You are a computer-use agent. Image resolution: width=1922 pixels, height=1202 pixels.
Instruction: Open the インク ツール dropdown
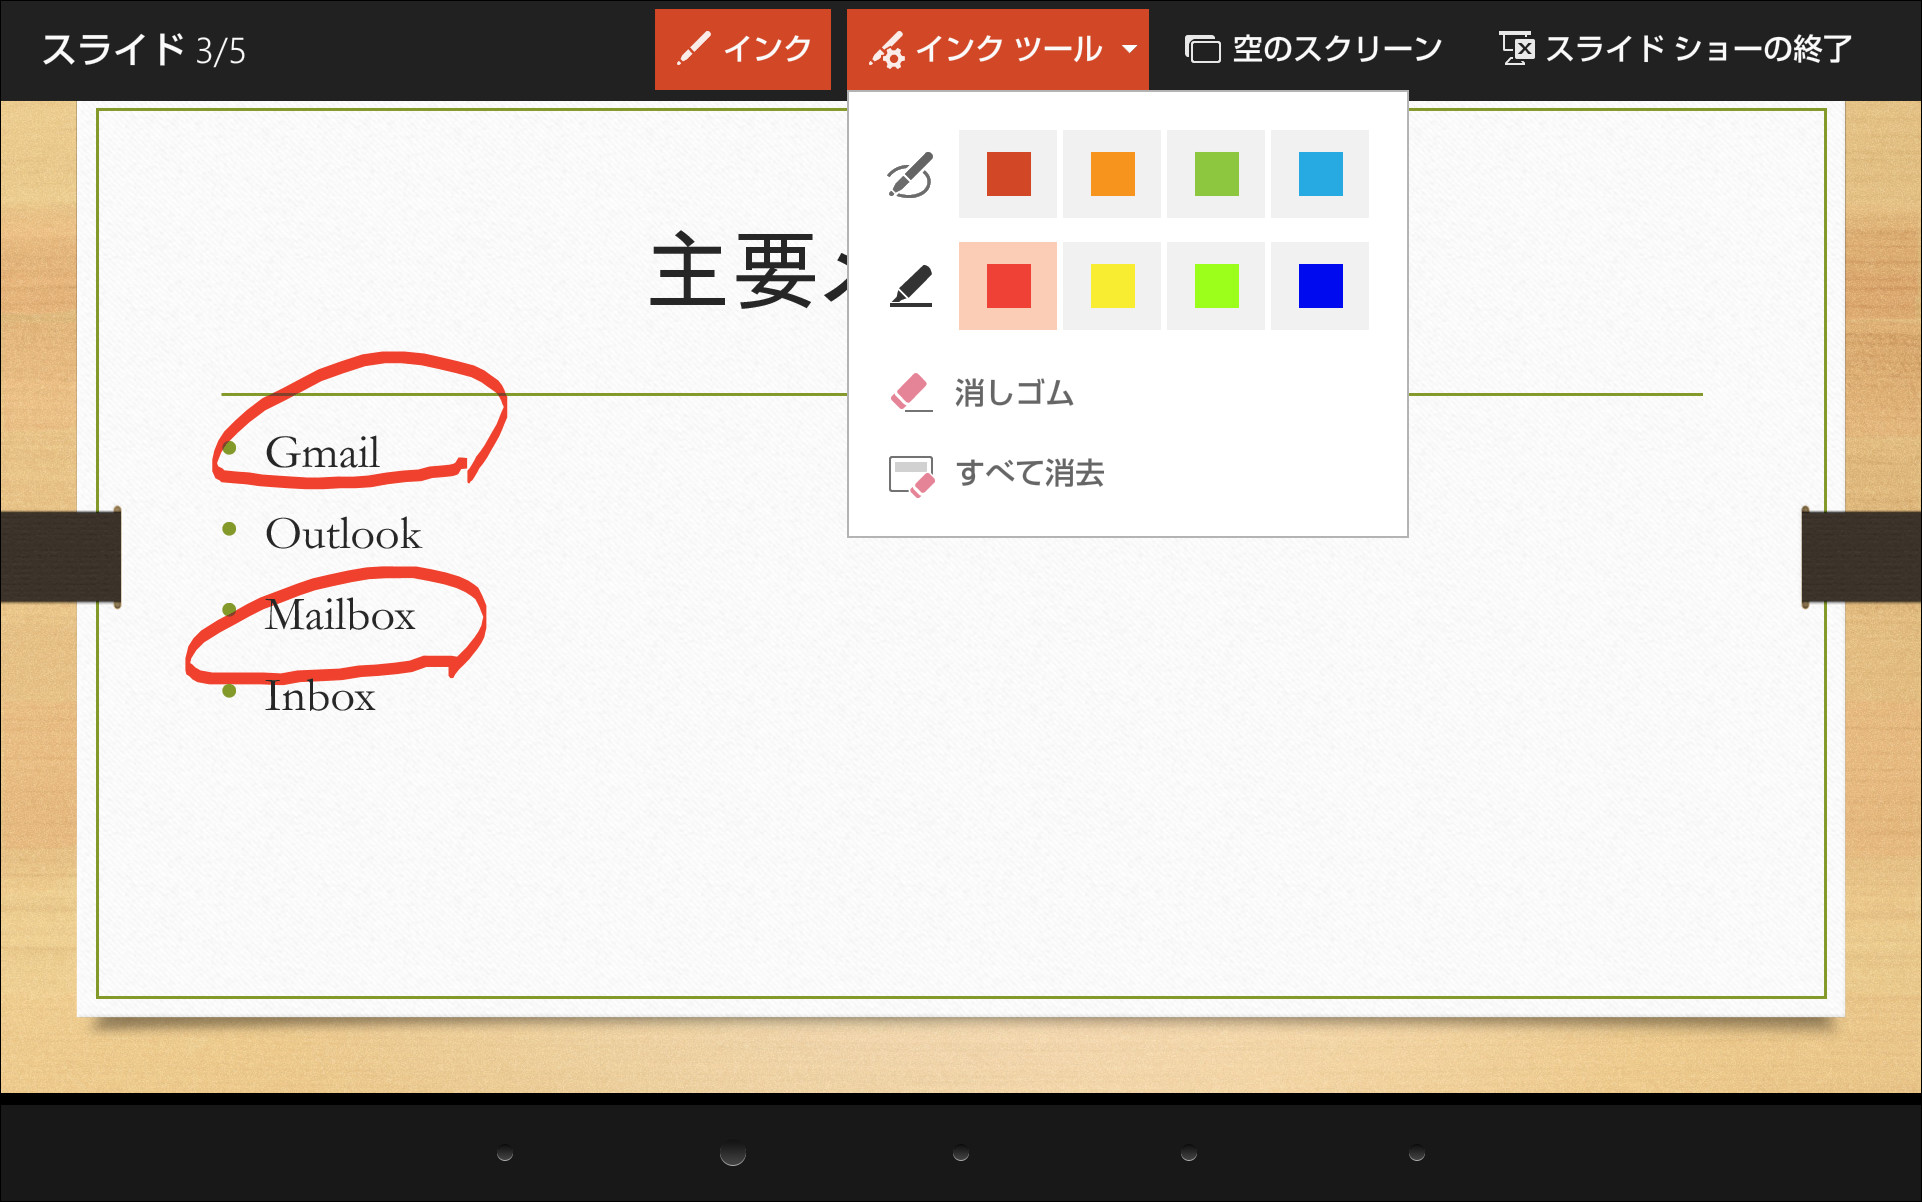[x=1131, y=48]
